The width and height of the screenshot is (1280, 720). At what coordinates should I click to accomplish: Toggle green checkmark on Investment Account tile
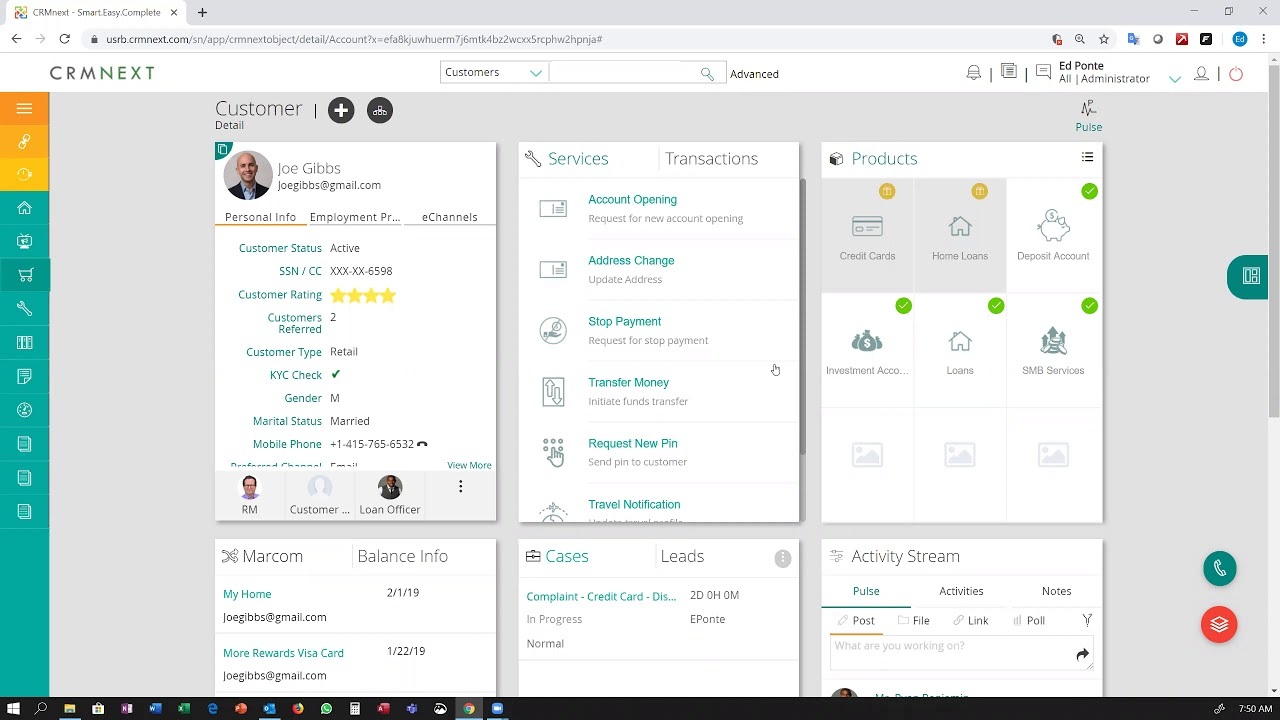click(903, 306)
